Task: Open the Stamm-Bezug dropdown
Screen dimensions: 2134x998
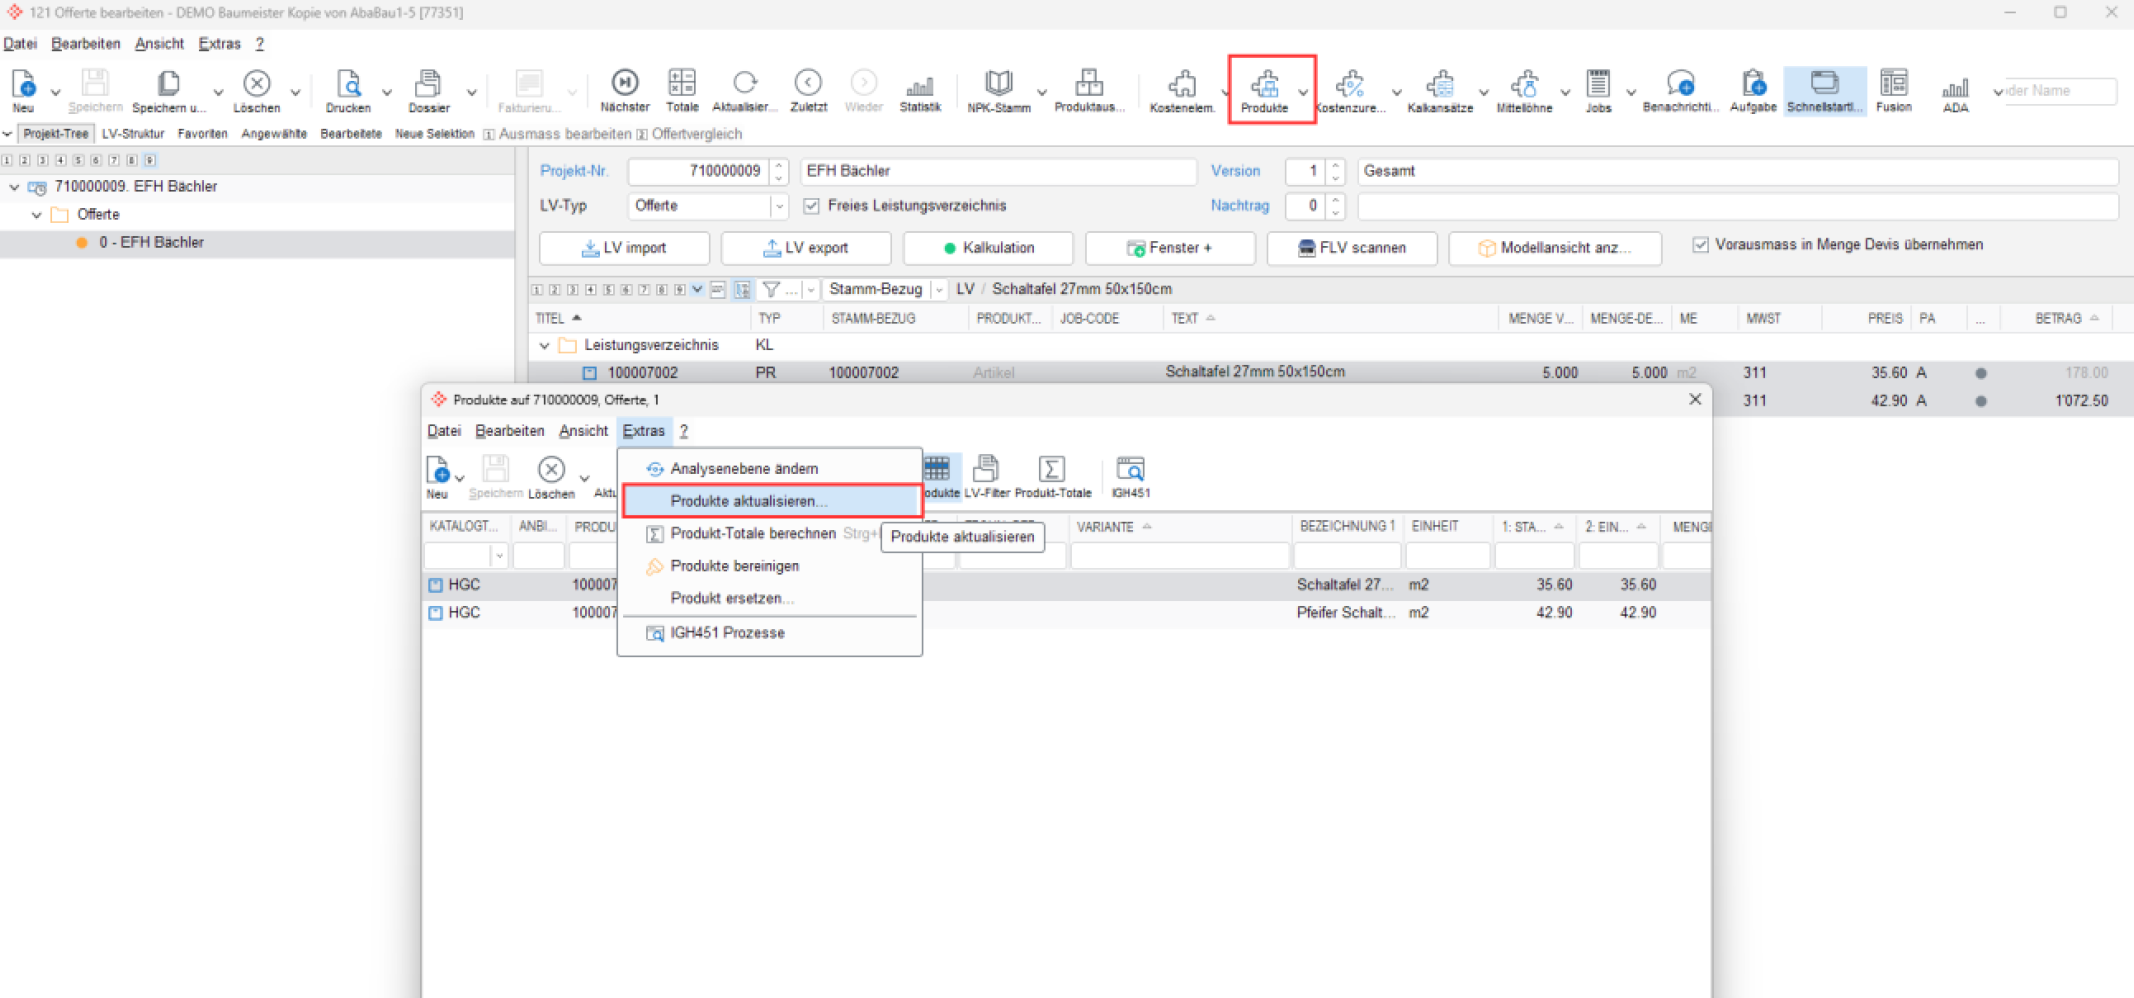Action: pos(938,289)
